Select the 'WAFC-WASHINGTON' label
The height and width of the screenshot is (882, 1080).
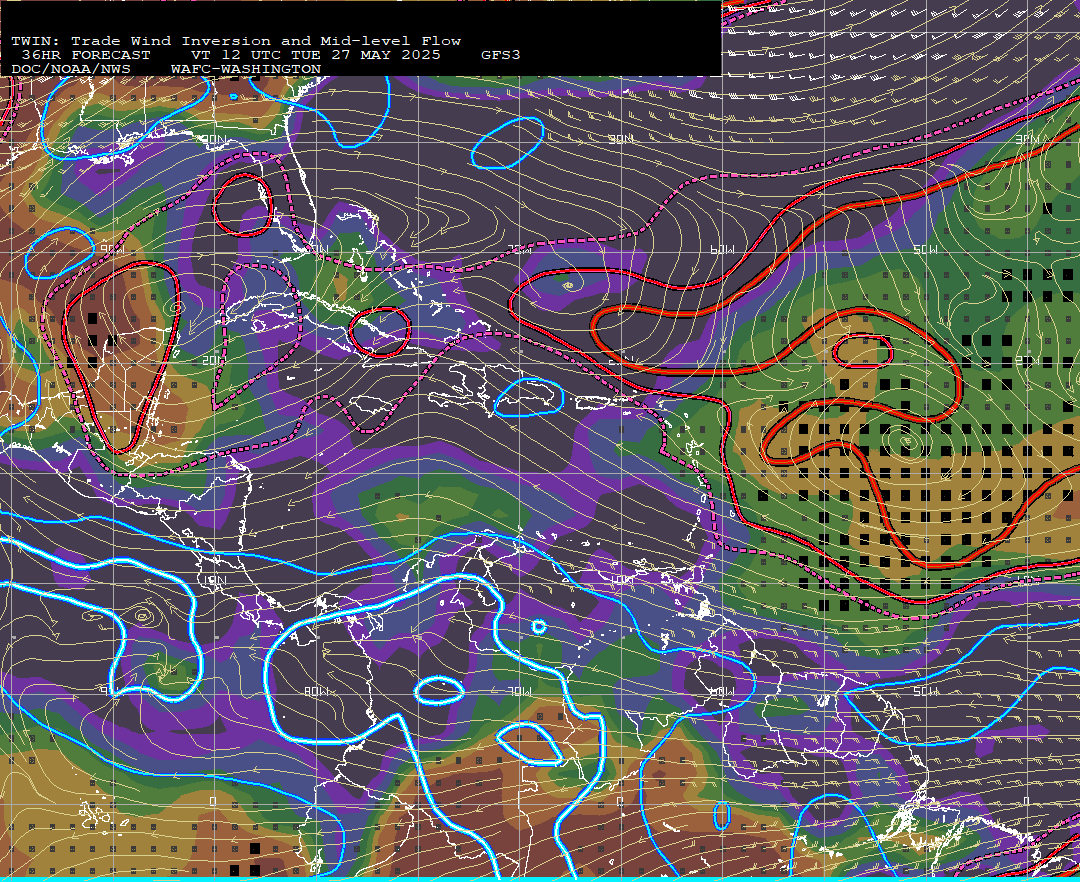click(246, 70)
